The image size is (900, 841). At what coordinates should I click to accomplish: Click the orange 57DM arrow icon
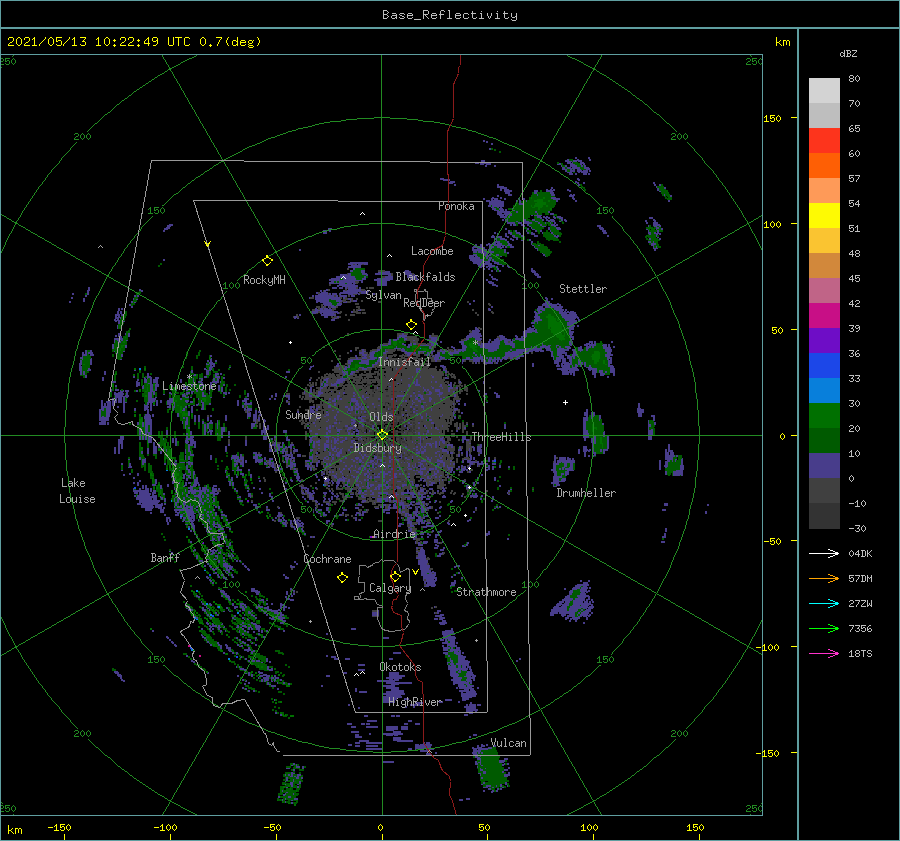tap(824, 579)
